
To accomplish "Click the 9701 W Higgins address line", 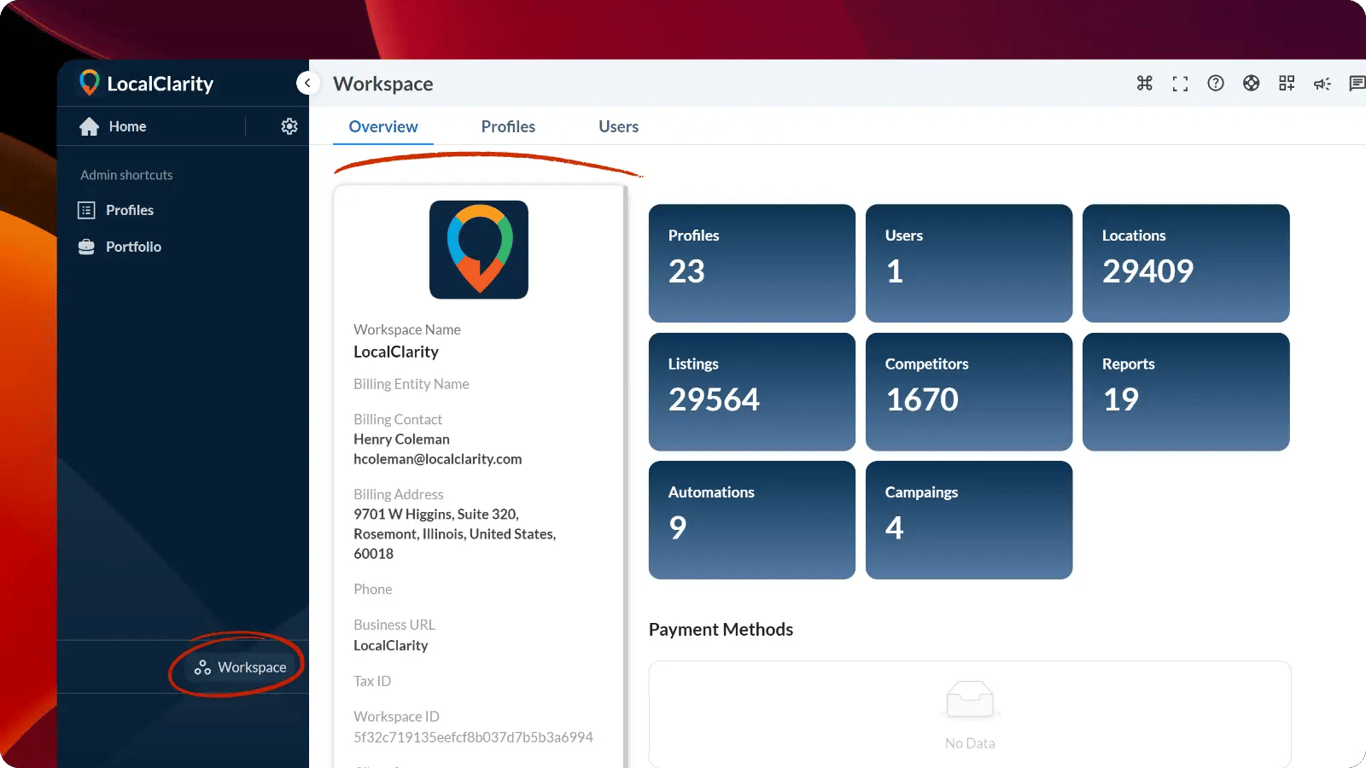I will pos(436,514).
